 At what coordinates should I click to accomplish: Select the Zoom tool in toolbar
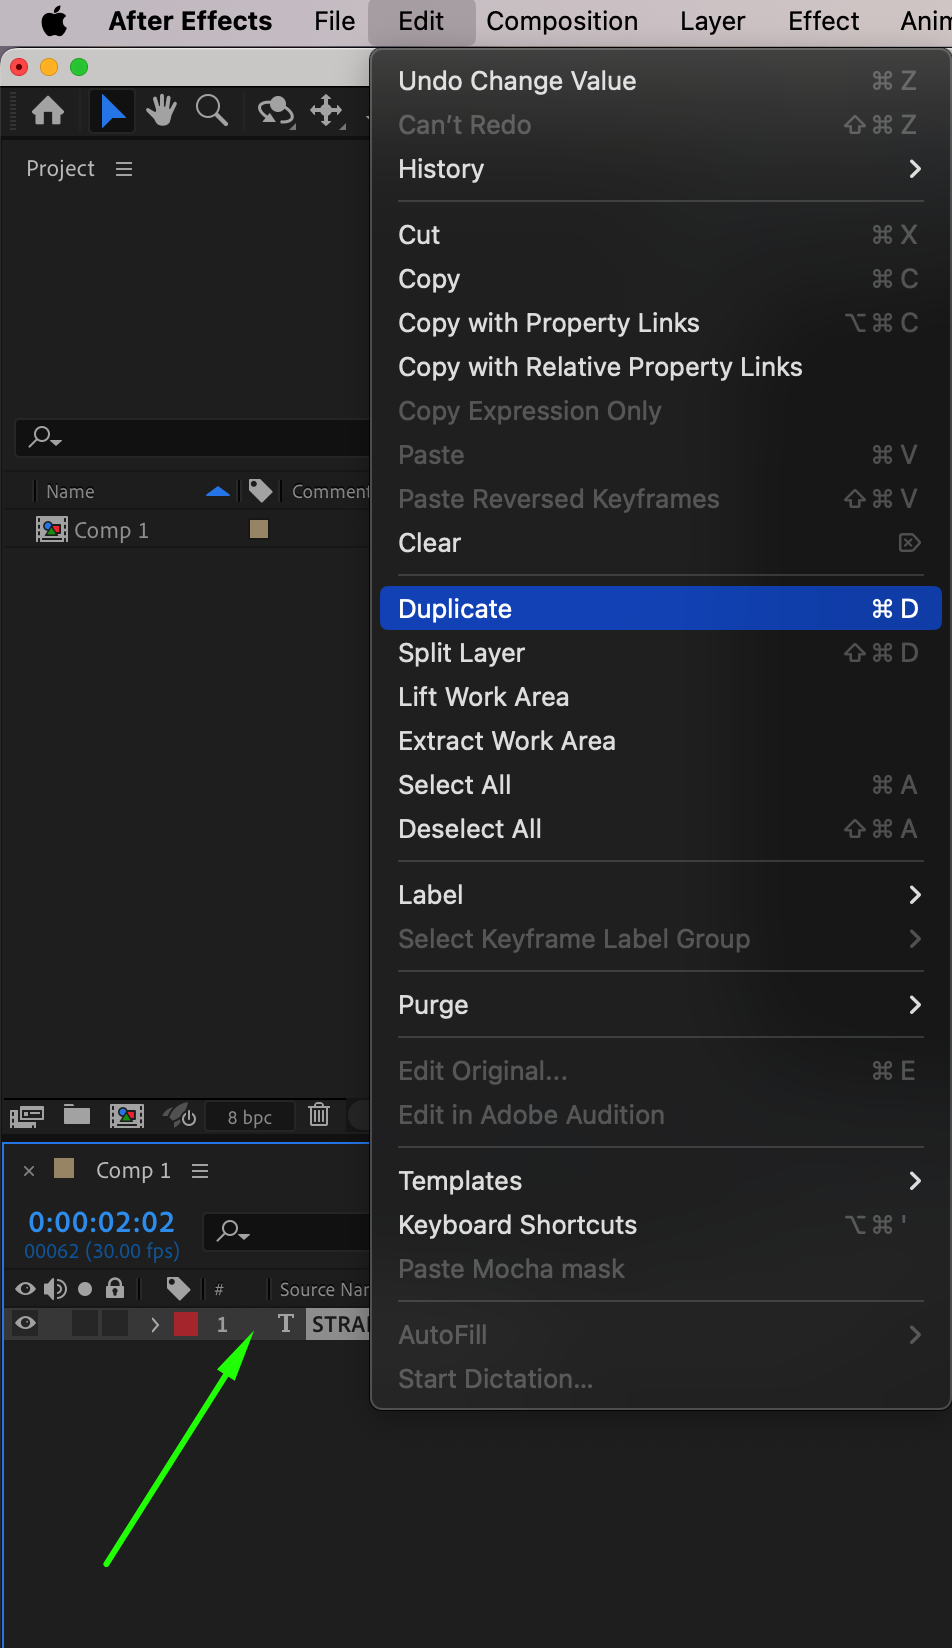(211, 110)
